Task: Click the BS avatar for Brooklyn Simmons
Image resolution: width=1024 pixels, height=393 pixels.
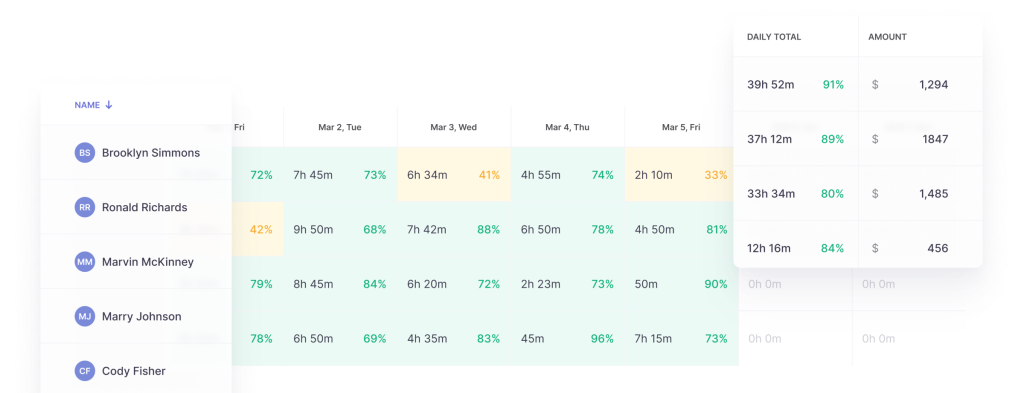Action: pos(85,153)
